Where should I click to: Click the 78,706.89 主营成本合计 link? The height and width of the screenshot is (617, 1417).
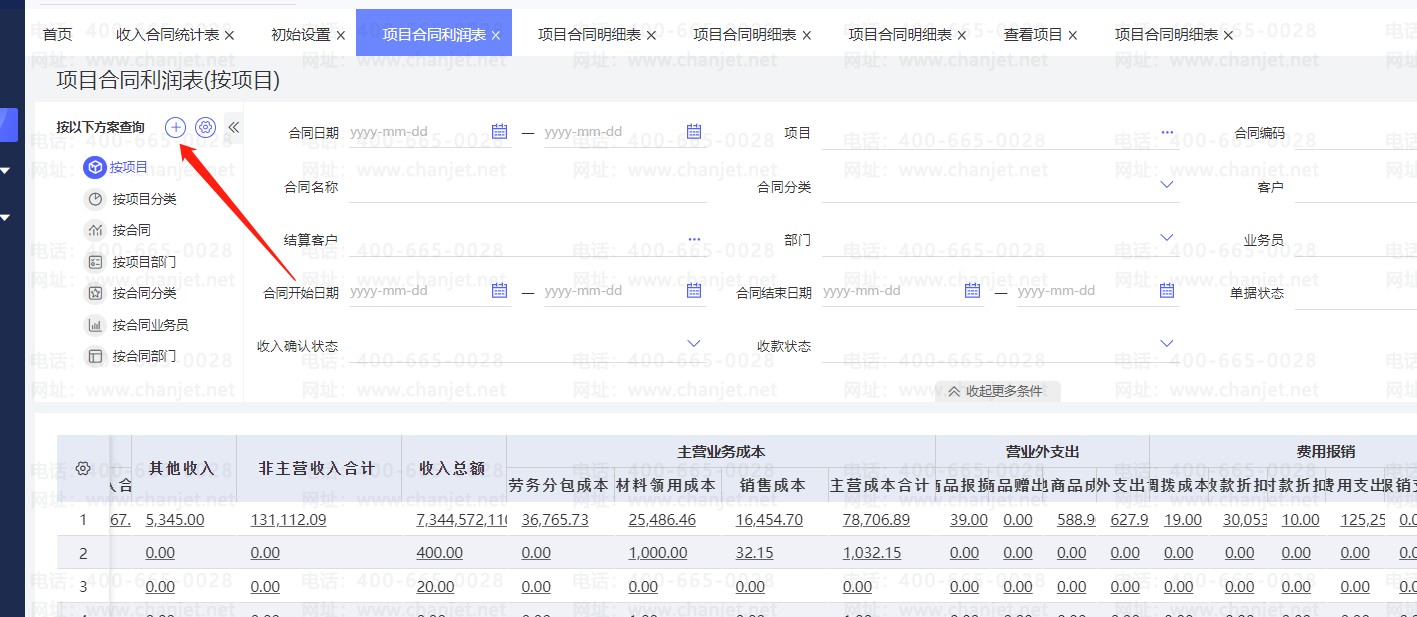tap(876, 520)
